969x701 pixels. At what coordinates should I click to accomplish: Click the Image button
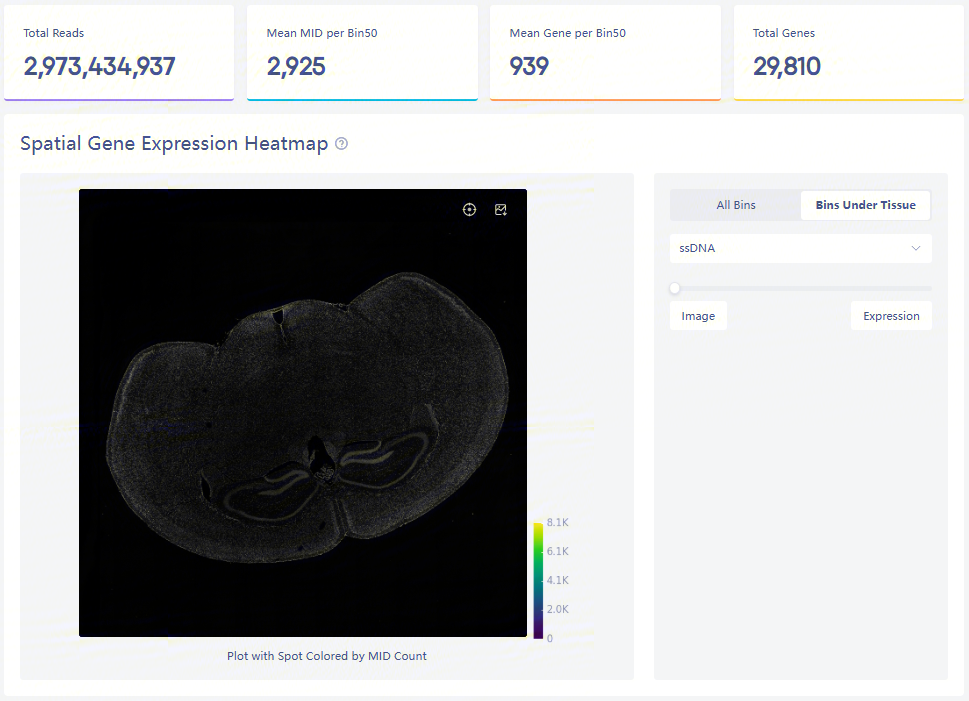pos(698,316)
